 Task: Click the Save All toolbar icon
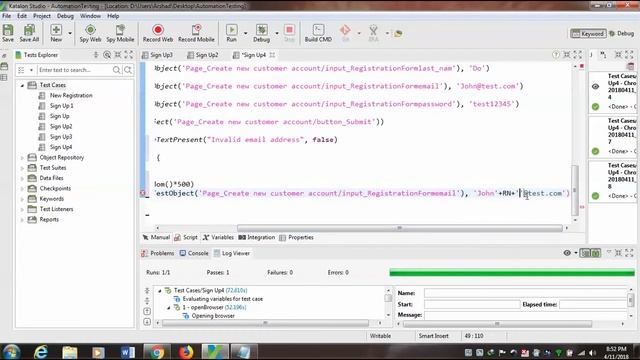pos(29,33)
